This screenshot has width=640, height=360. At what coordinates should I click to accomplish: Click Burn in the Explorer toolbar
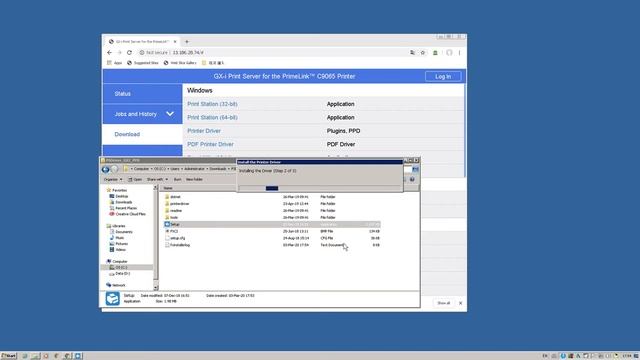click(x=177, y=180)
